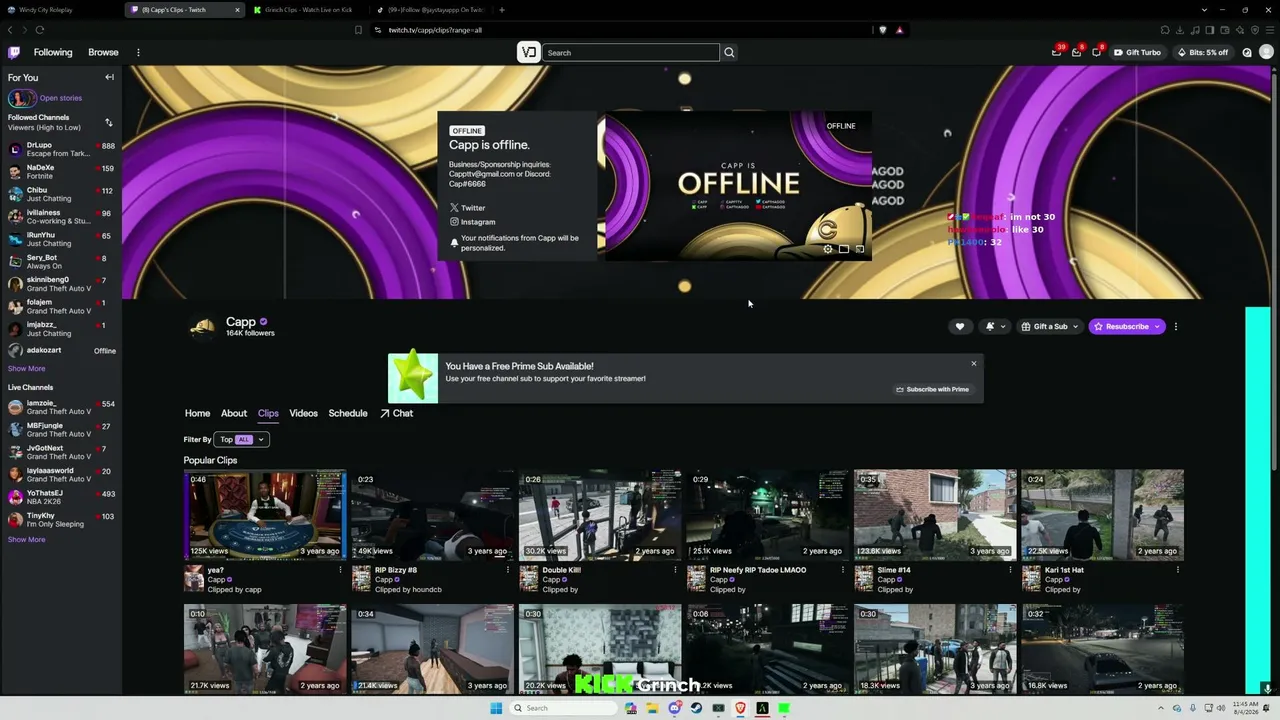Open Capp's Instagram link
The height and width of the screenshot is (720, 1280).
point(472,222)
